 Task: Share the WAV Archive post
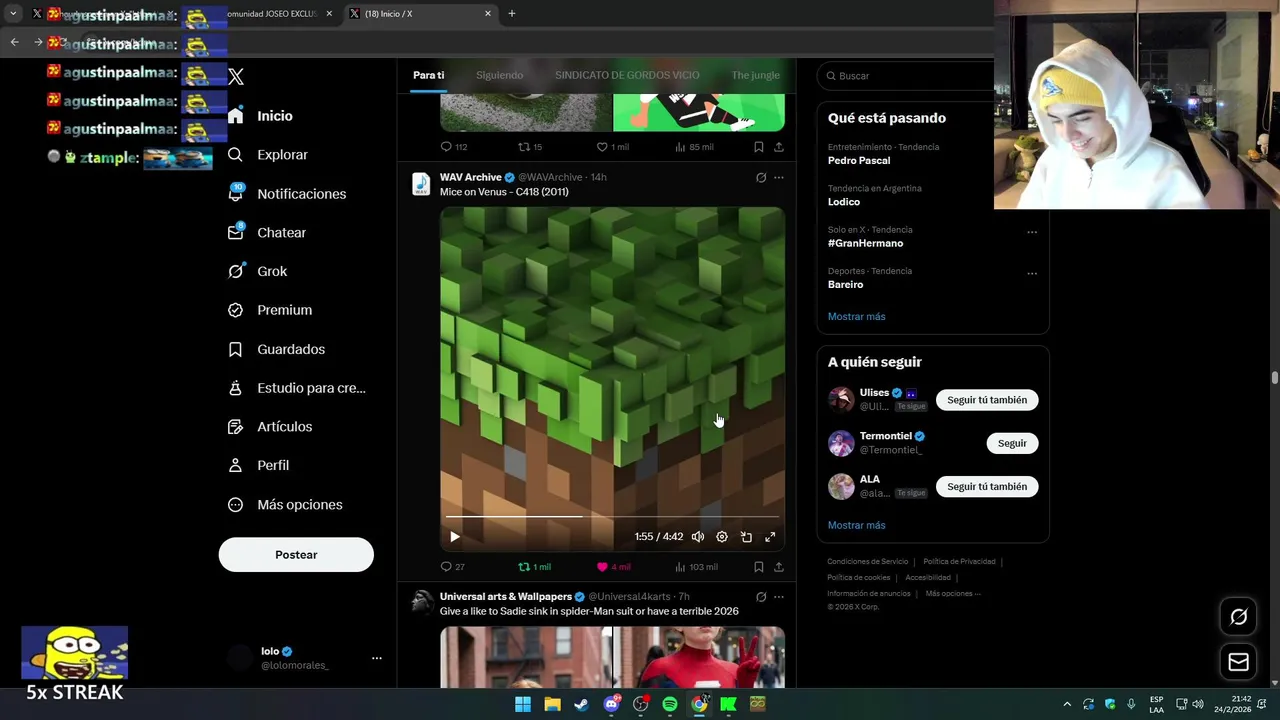tap(779, 567)
